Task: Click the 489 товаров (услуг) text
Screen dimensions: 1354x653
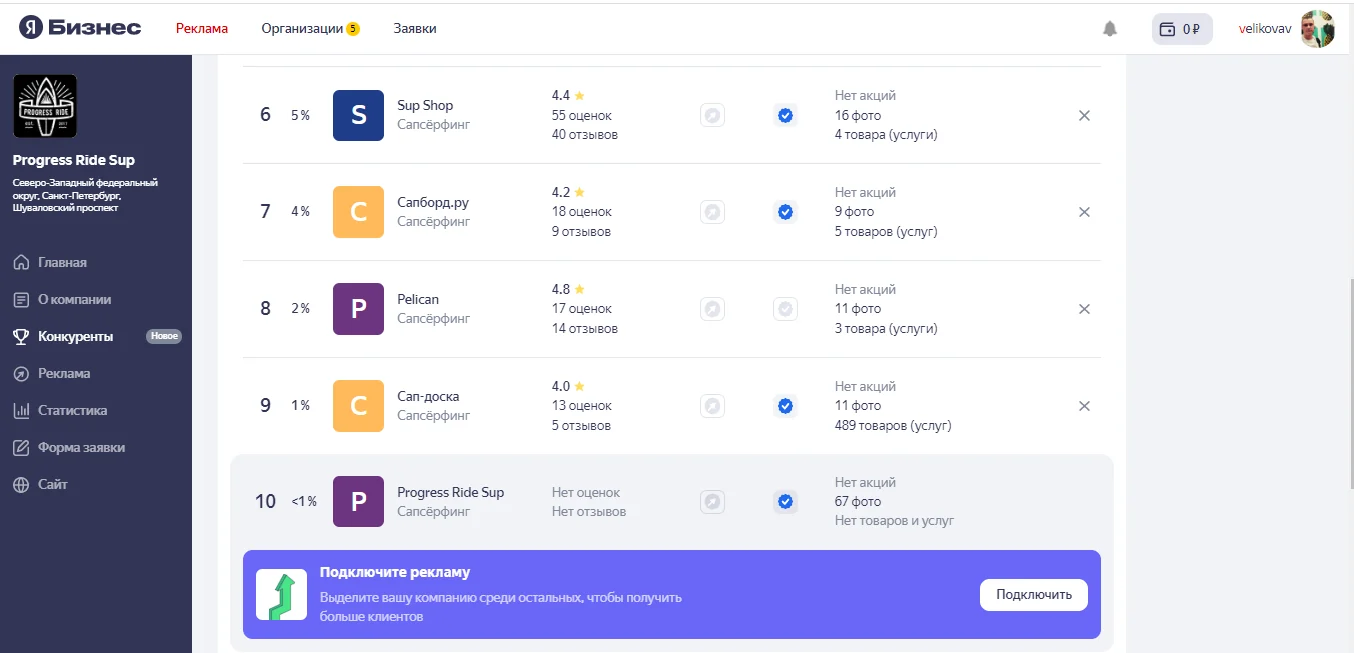Action: click(x=893, y=425)
